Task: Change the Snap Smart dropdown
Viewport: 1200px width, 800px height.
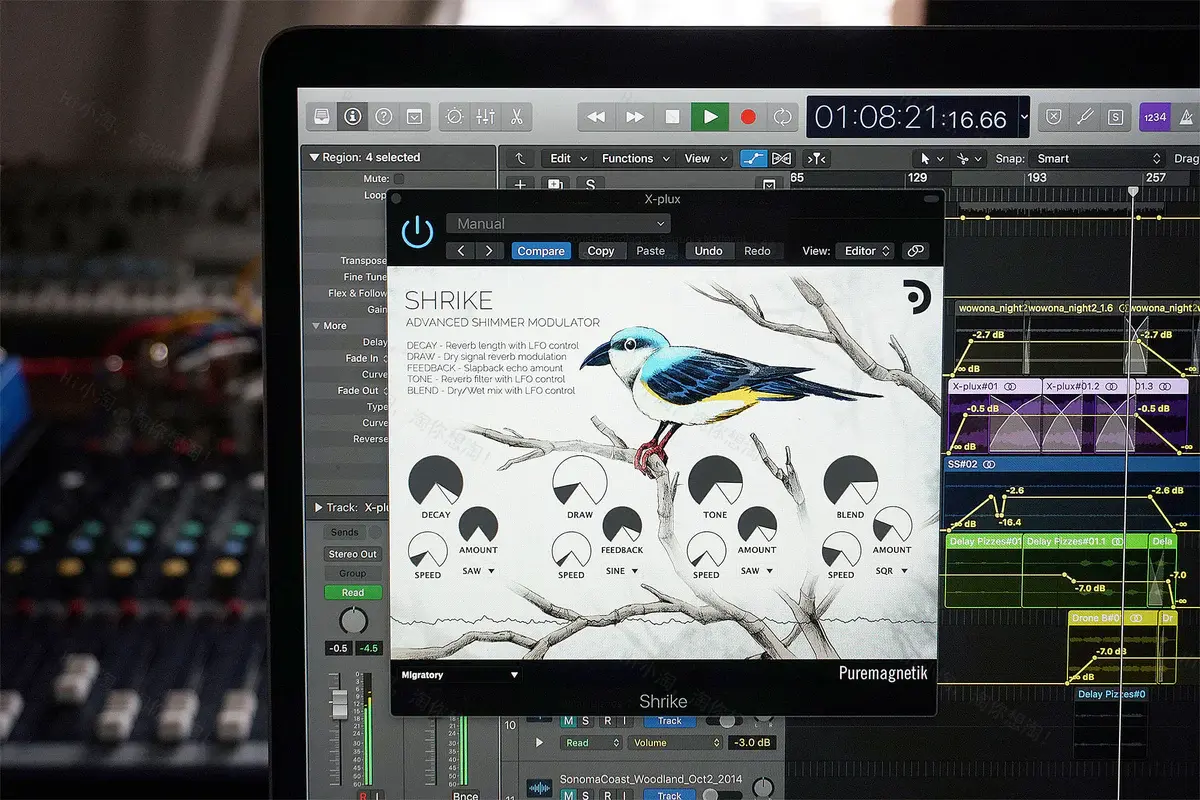Action: point(1095,157)
